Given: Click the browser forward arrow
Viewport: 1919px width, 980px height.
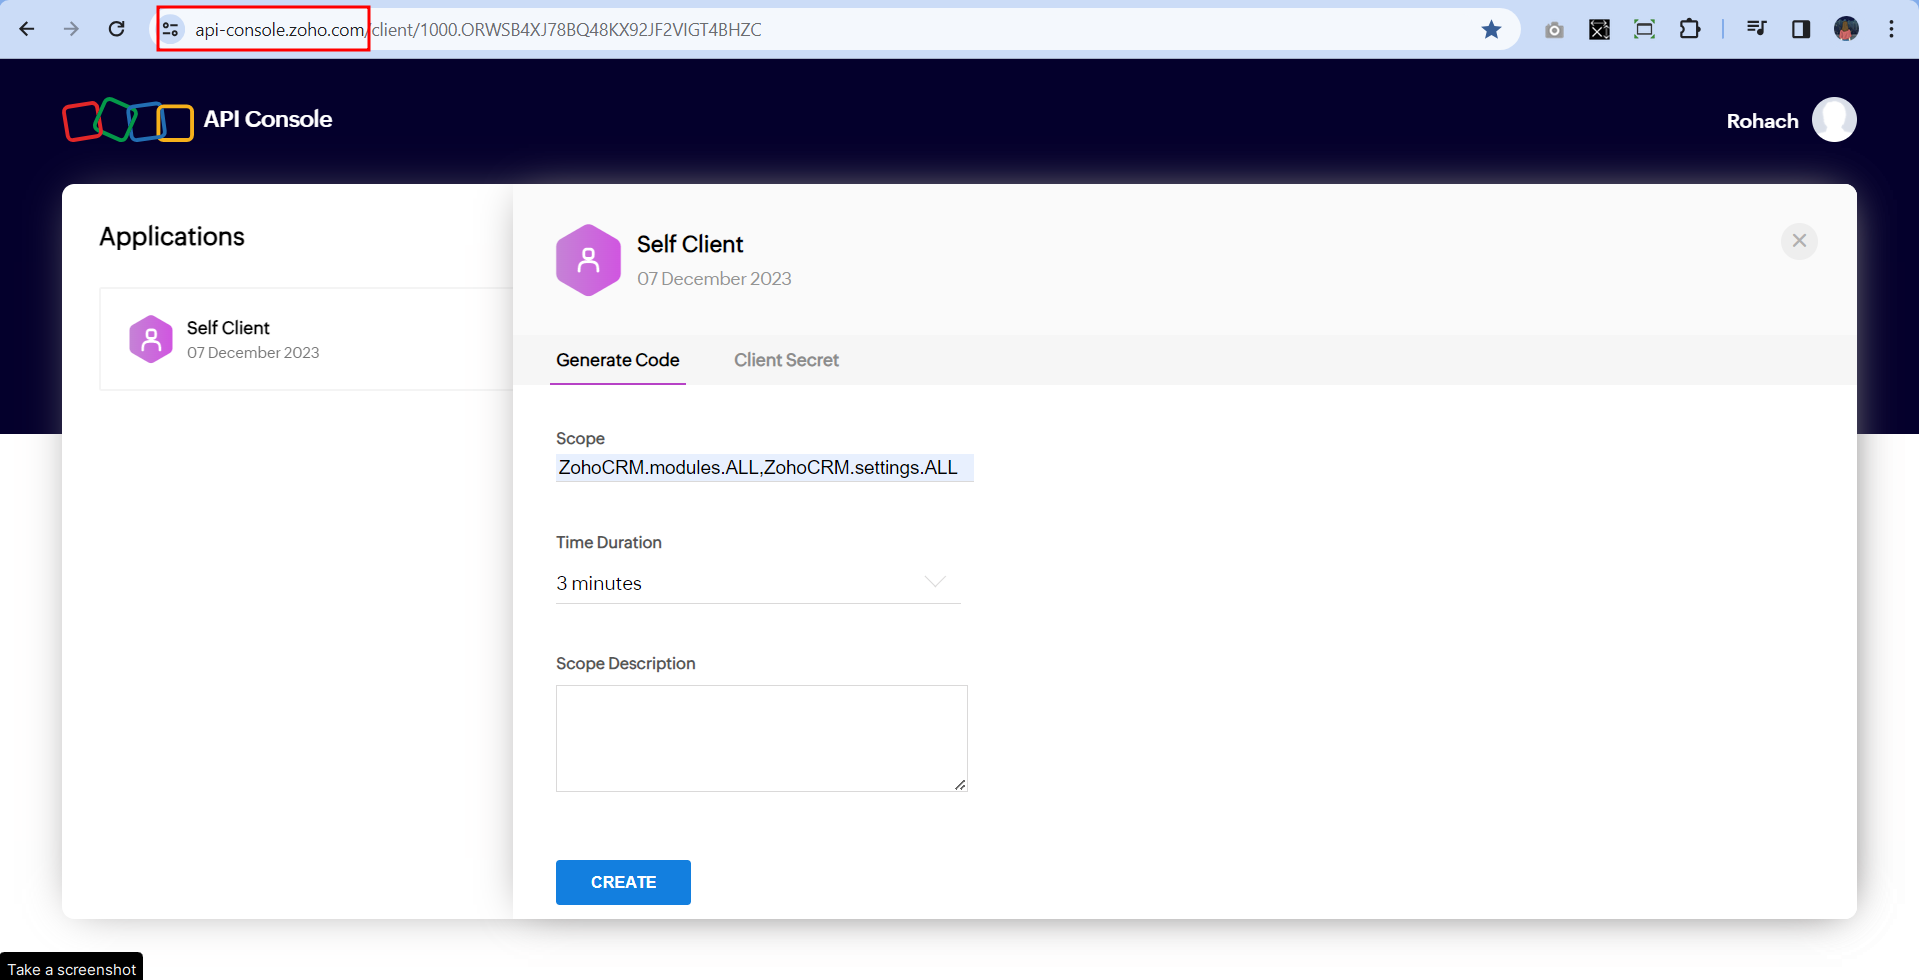Looking at the screenshot, I should [71, 29].
